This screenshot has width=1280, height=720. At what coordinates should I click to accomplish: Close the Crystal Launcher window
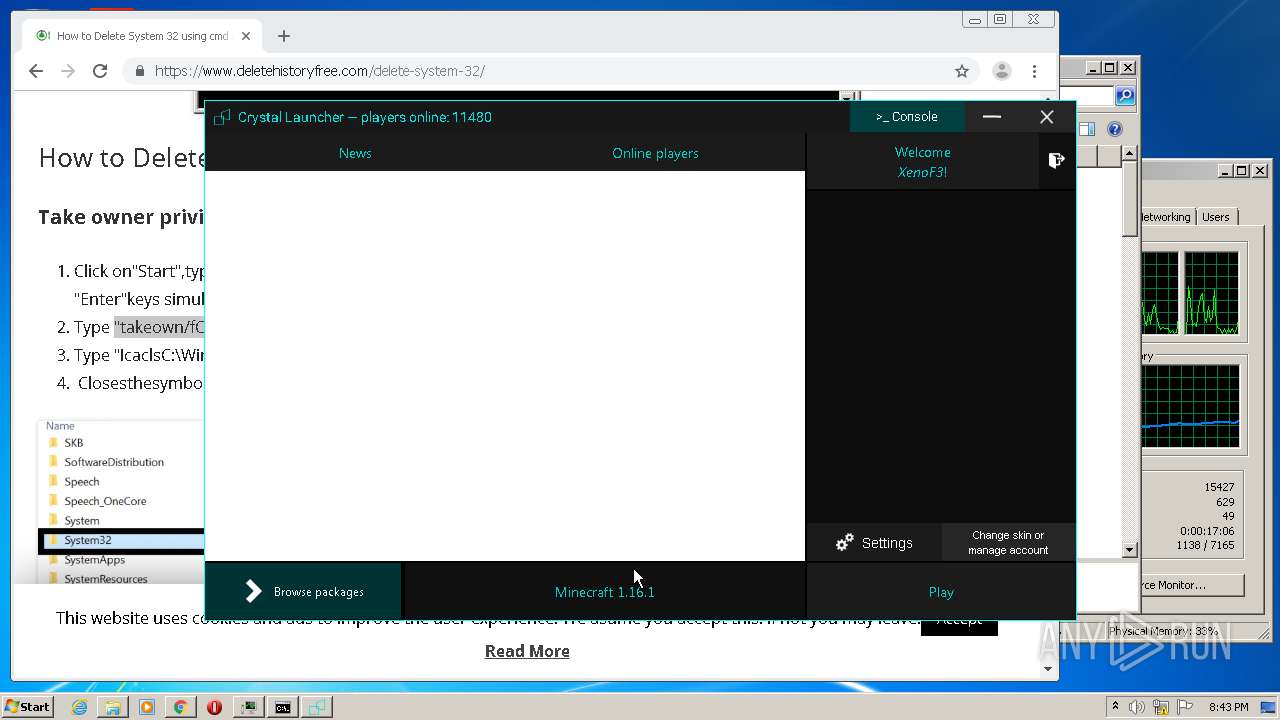click(x=1046, y=116)
